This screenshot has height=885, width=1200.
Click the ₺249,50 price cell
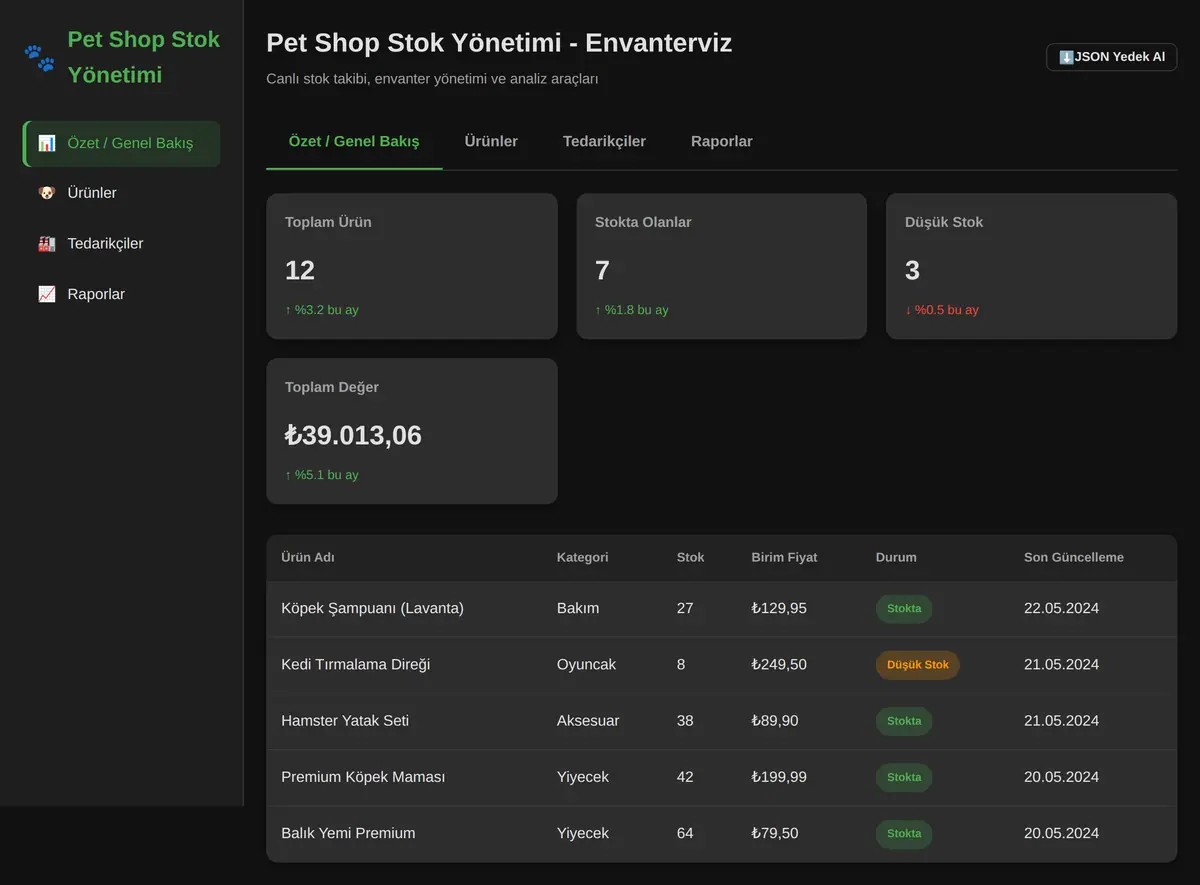pyautogui.click(x=779, y=664)
